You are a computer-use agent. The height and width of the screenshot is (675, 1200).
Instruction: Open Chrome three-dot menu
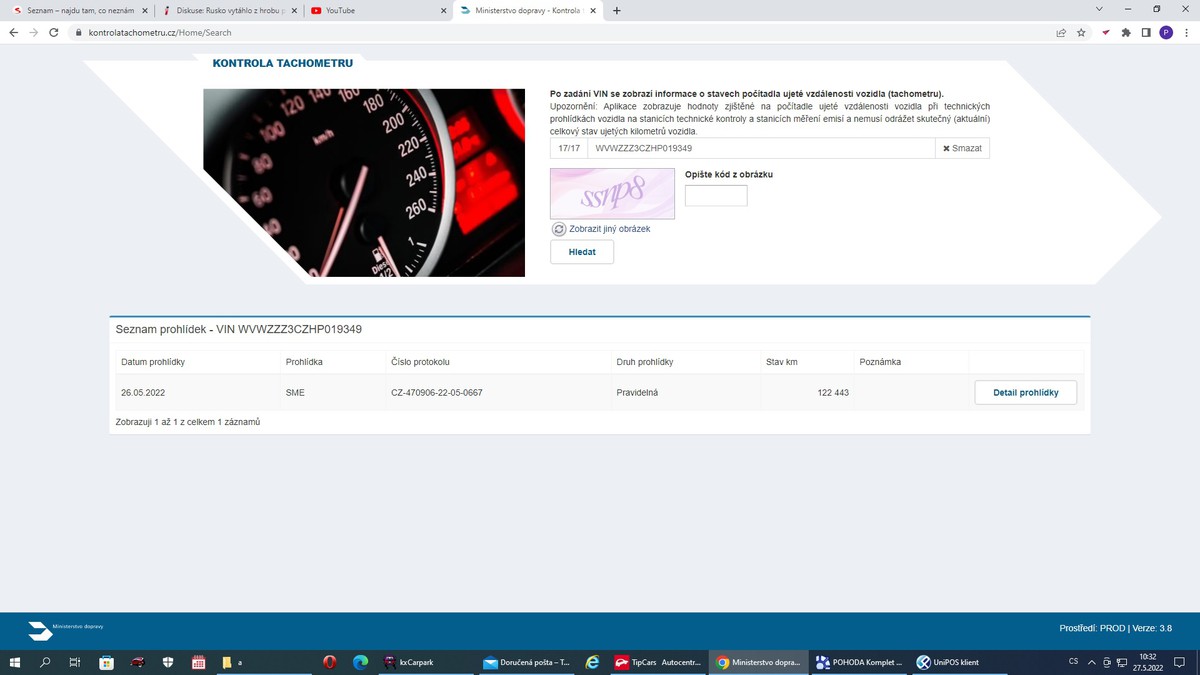tap(1186, 32)
